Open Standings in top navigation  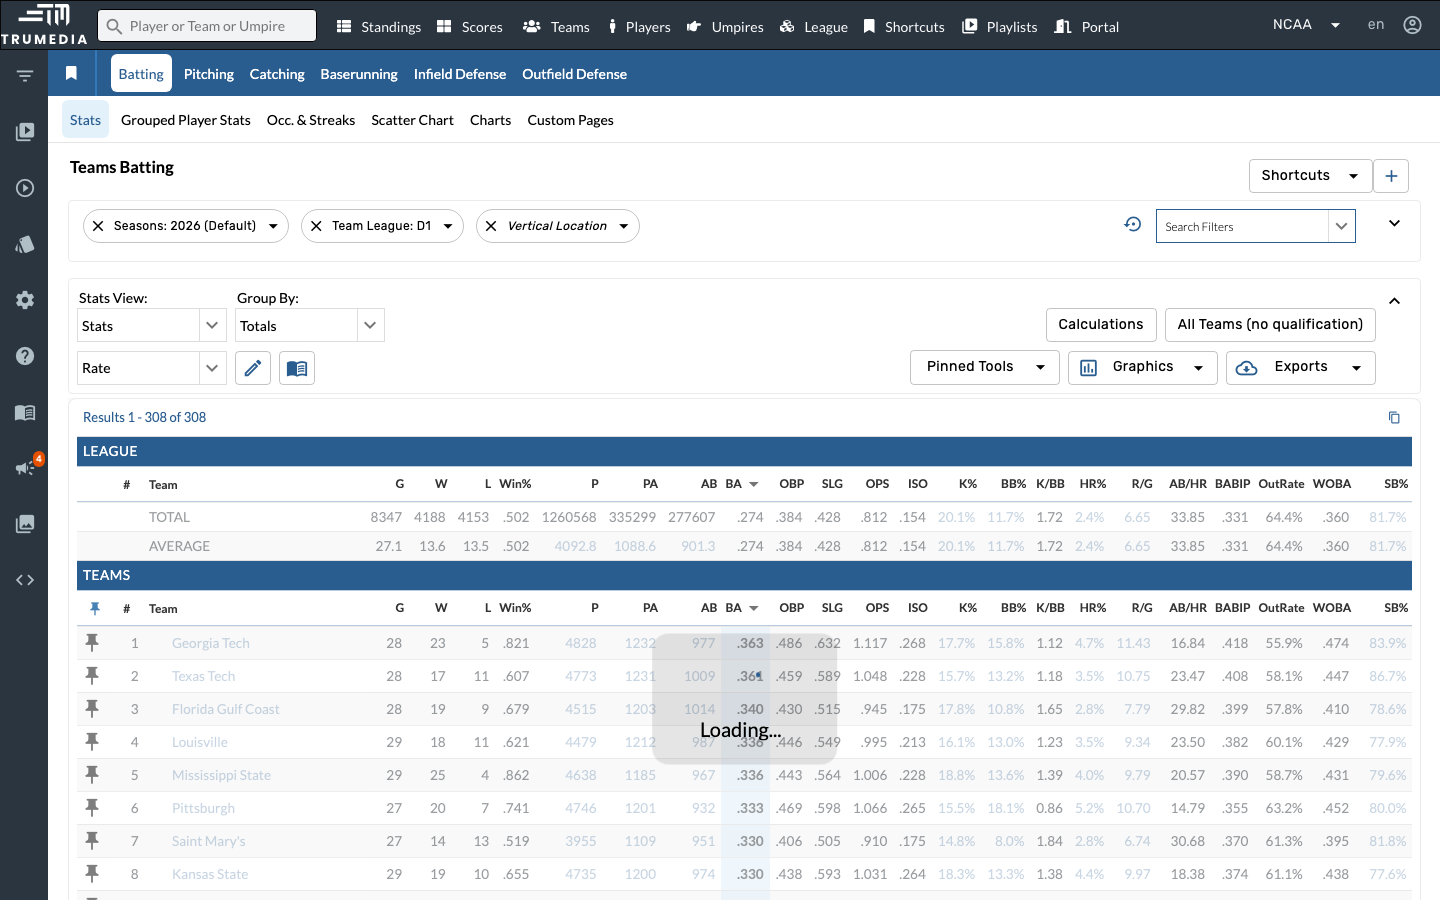tap(379, 27)
